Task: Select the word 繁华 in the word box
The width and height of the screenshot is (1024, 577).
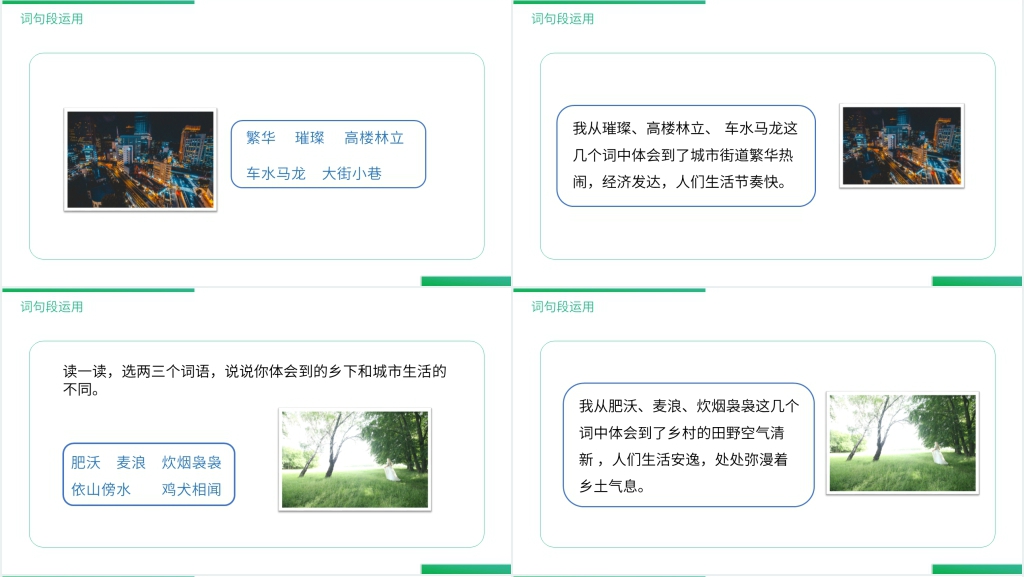Action: pos(261,138)
